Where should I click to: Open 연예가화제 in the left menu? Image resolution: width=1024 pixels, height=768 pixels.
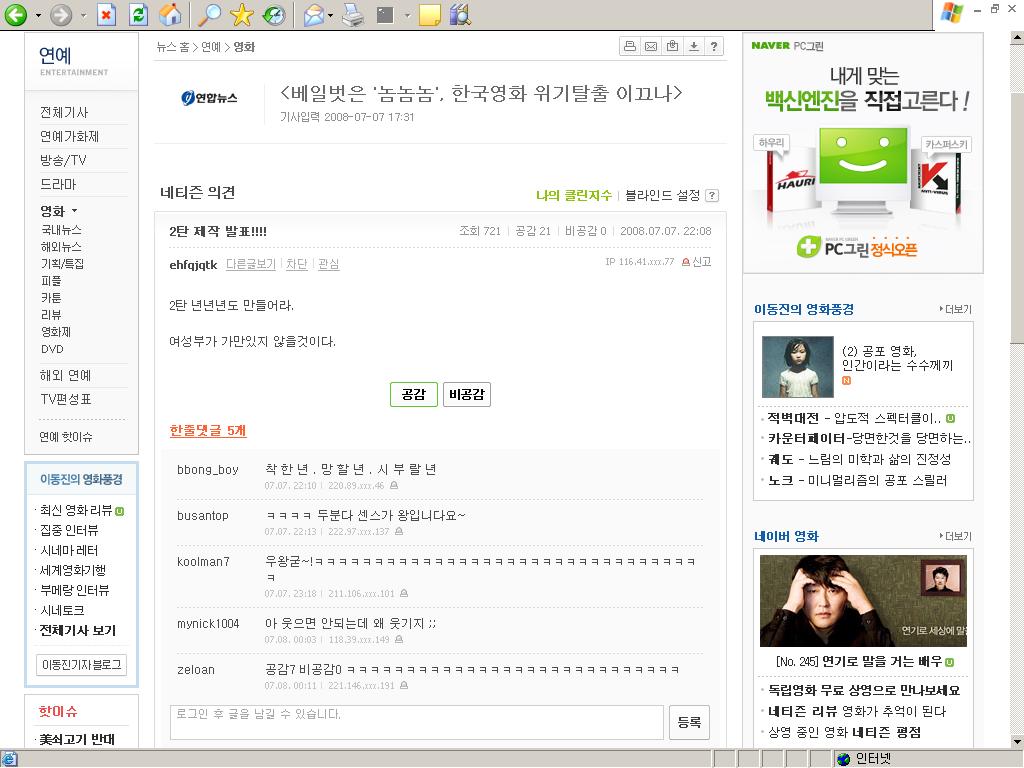[69, 136]
